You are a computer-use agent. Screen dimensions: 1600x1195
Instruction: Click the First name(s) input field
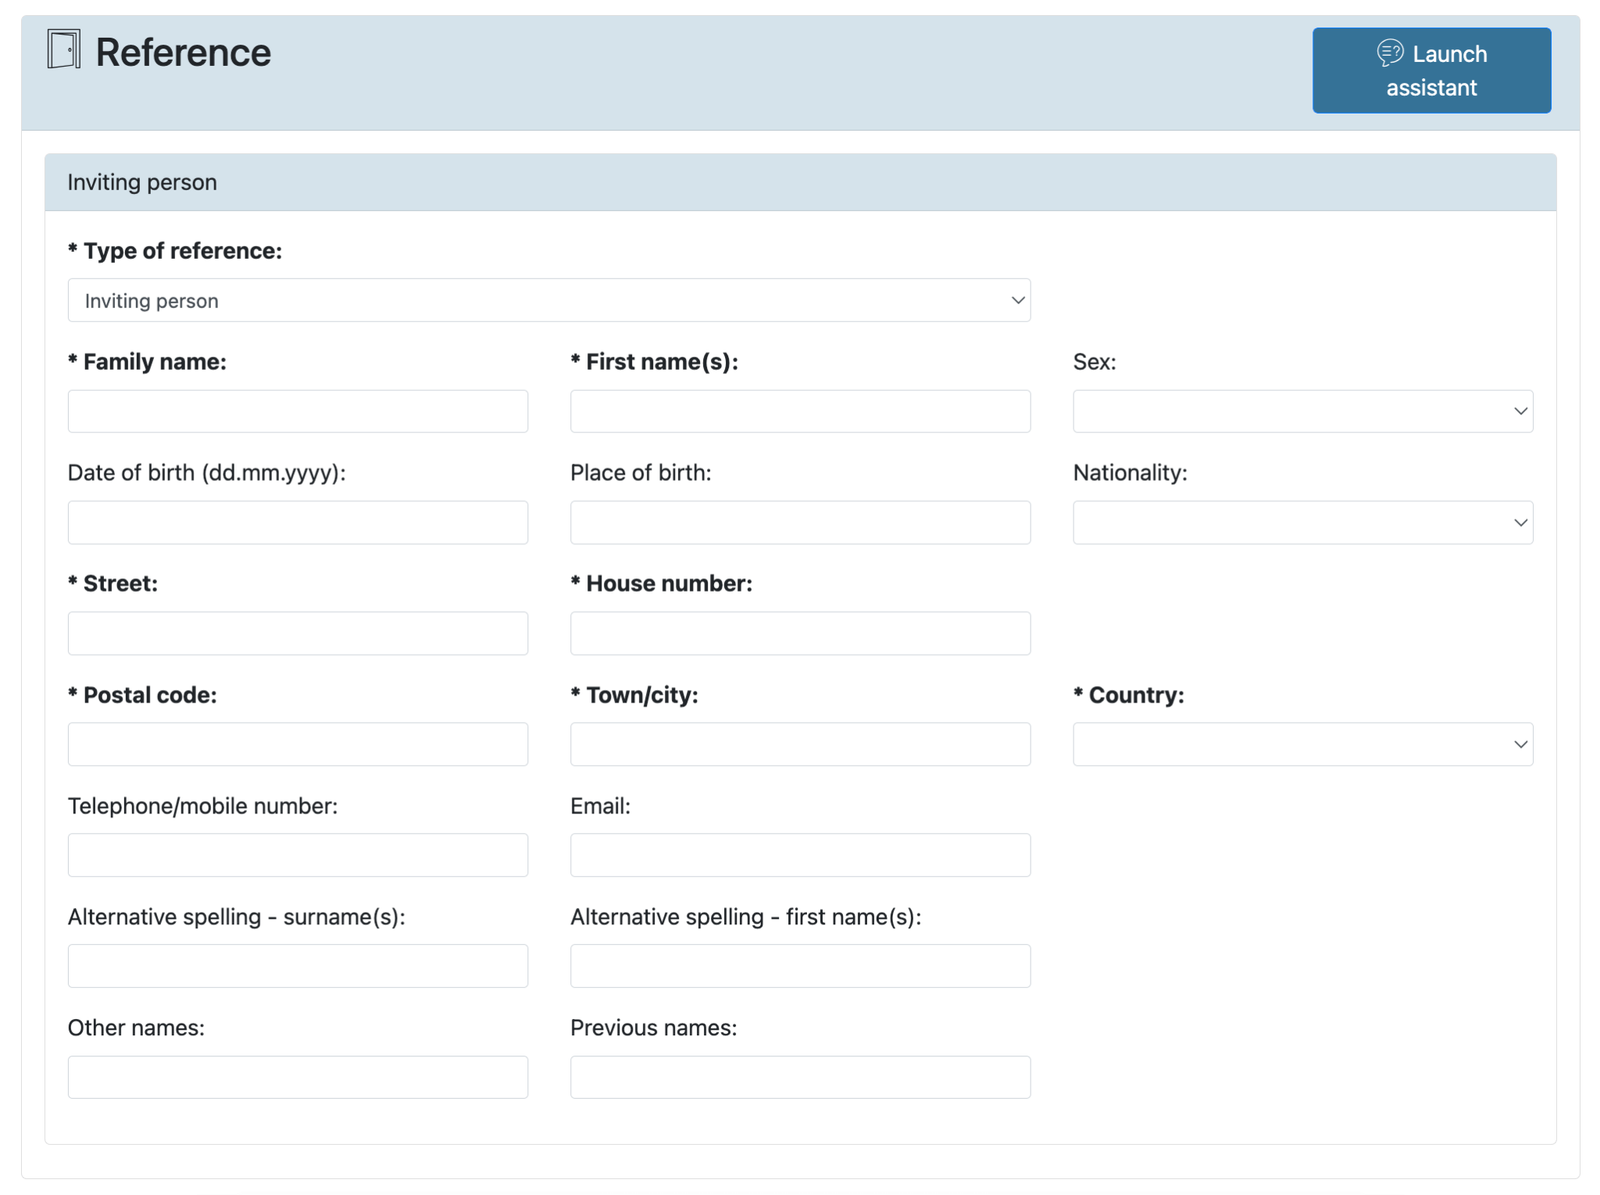tap(800, 411)
